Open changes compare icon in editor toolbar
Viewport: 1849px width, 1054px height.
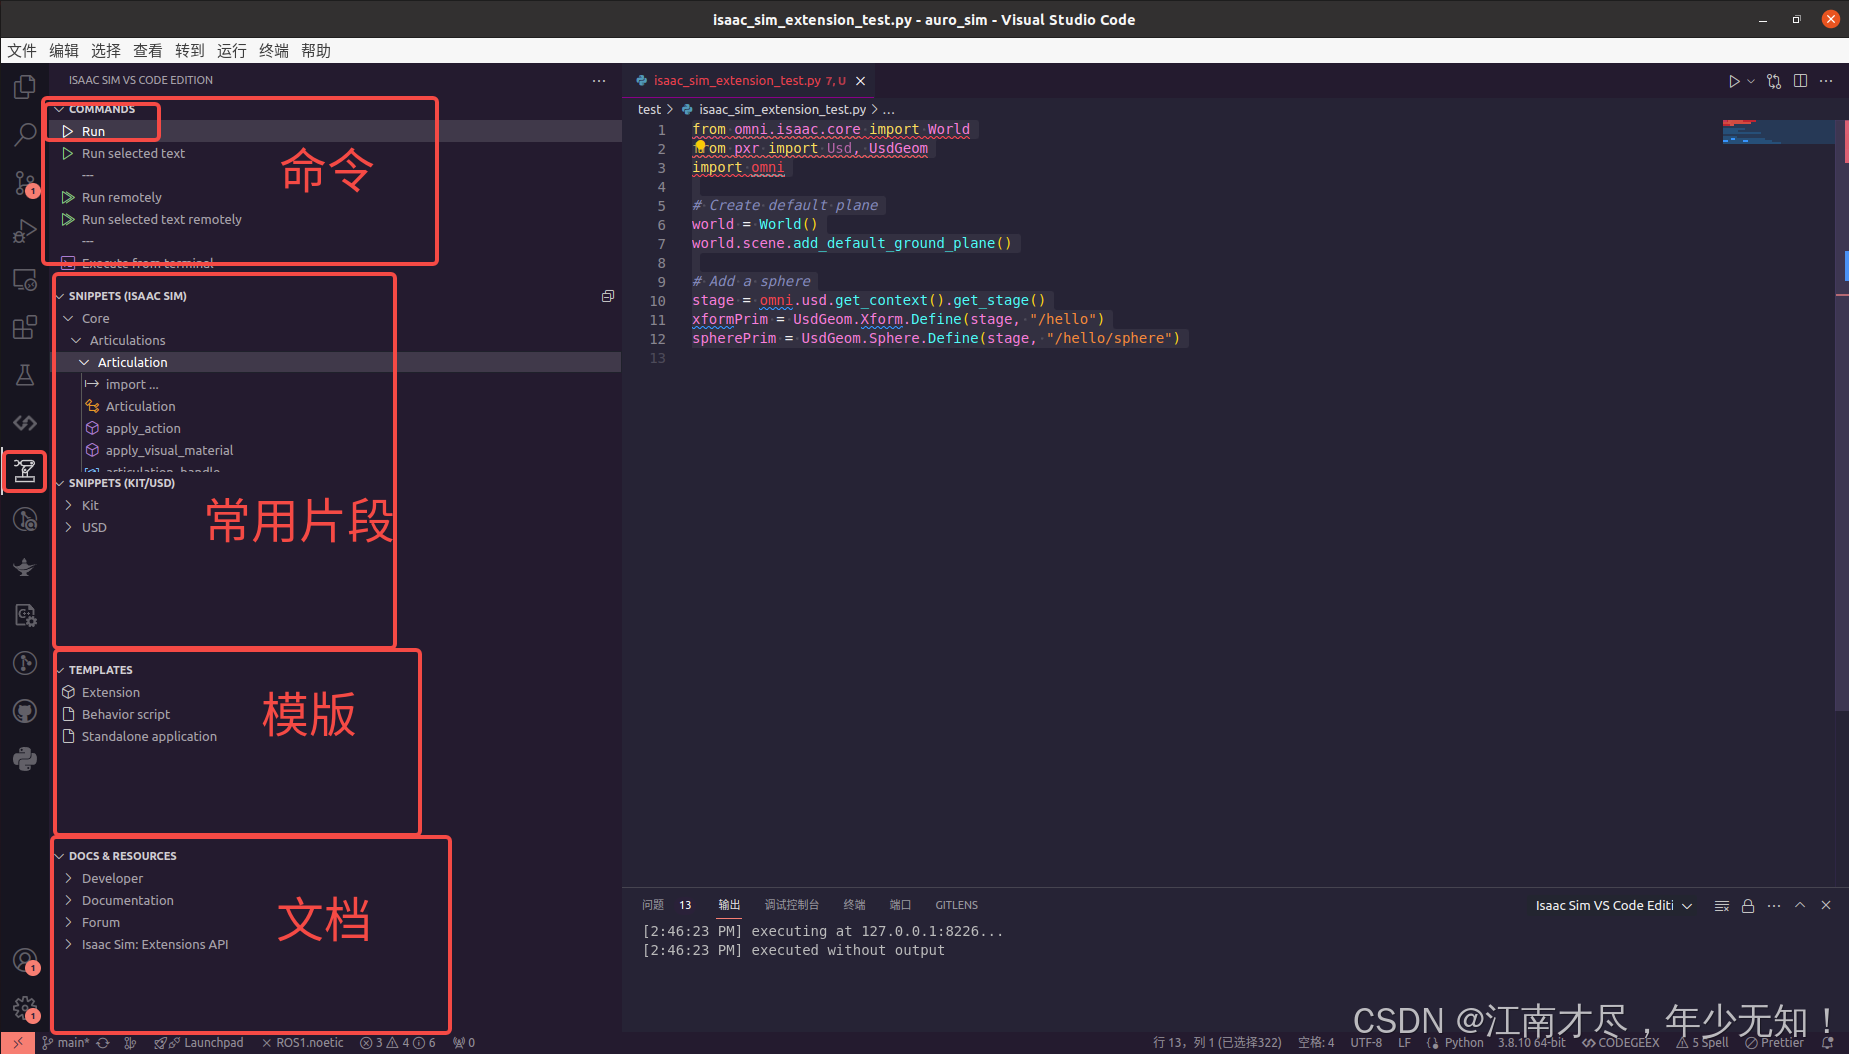pos(1774,81)
